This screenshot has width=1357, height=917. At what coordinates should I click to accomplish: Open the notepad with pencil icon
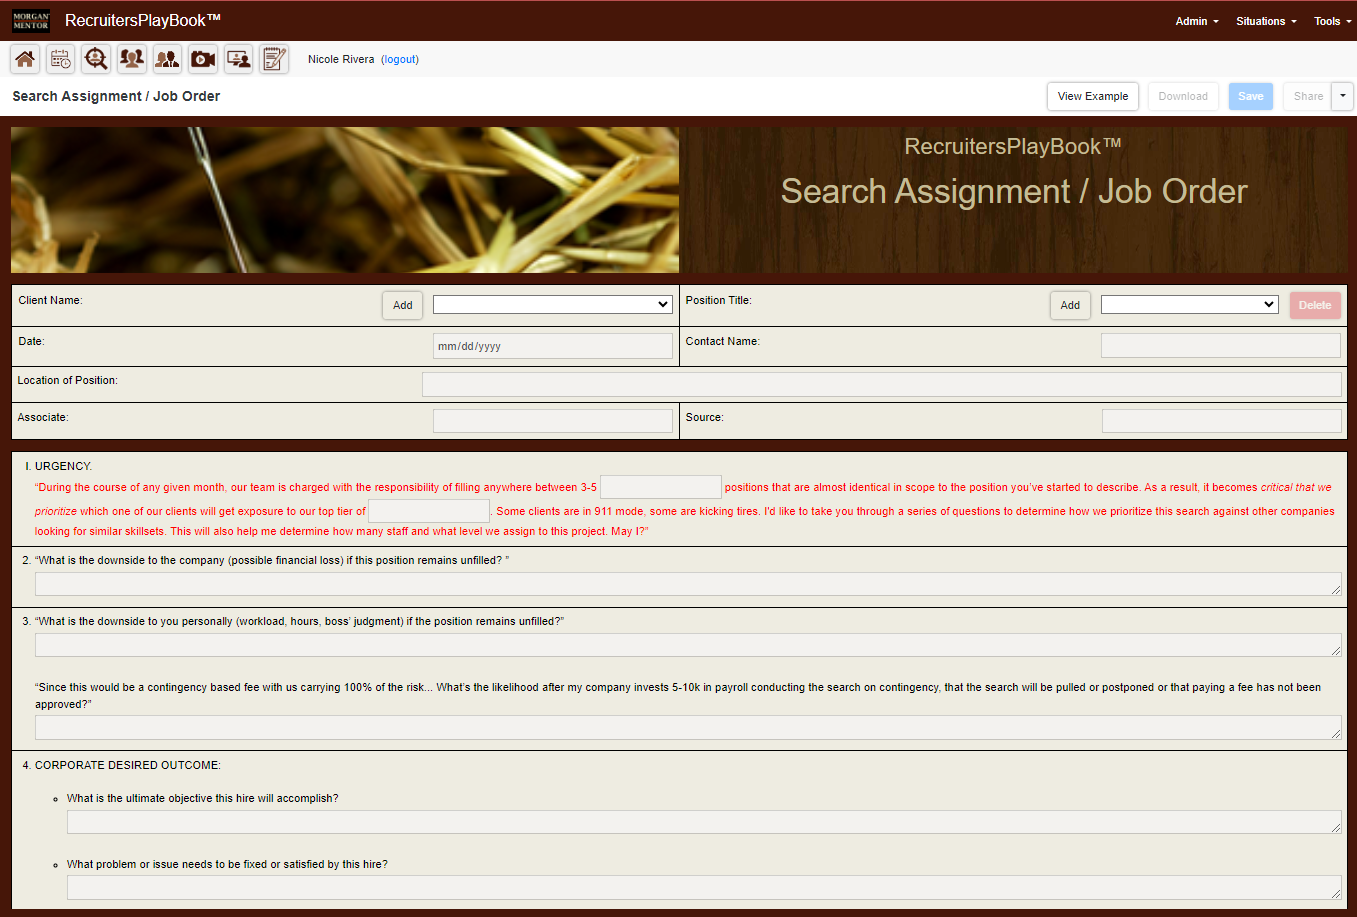(274, 59)
